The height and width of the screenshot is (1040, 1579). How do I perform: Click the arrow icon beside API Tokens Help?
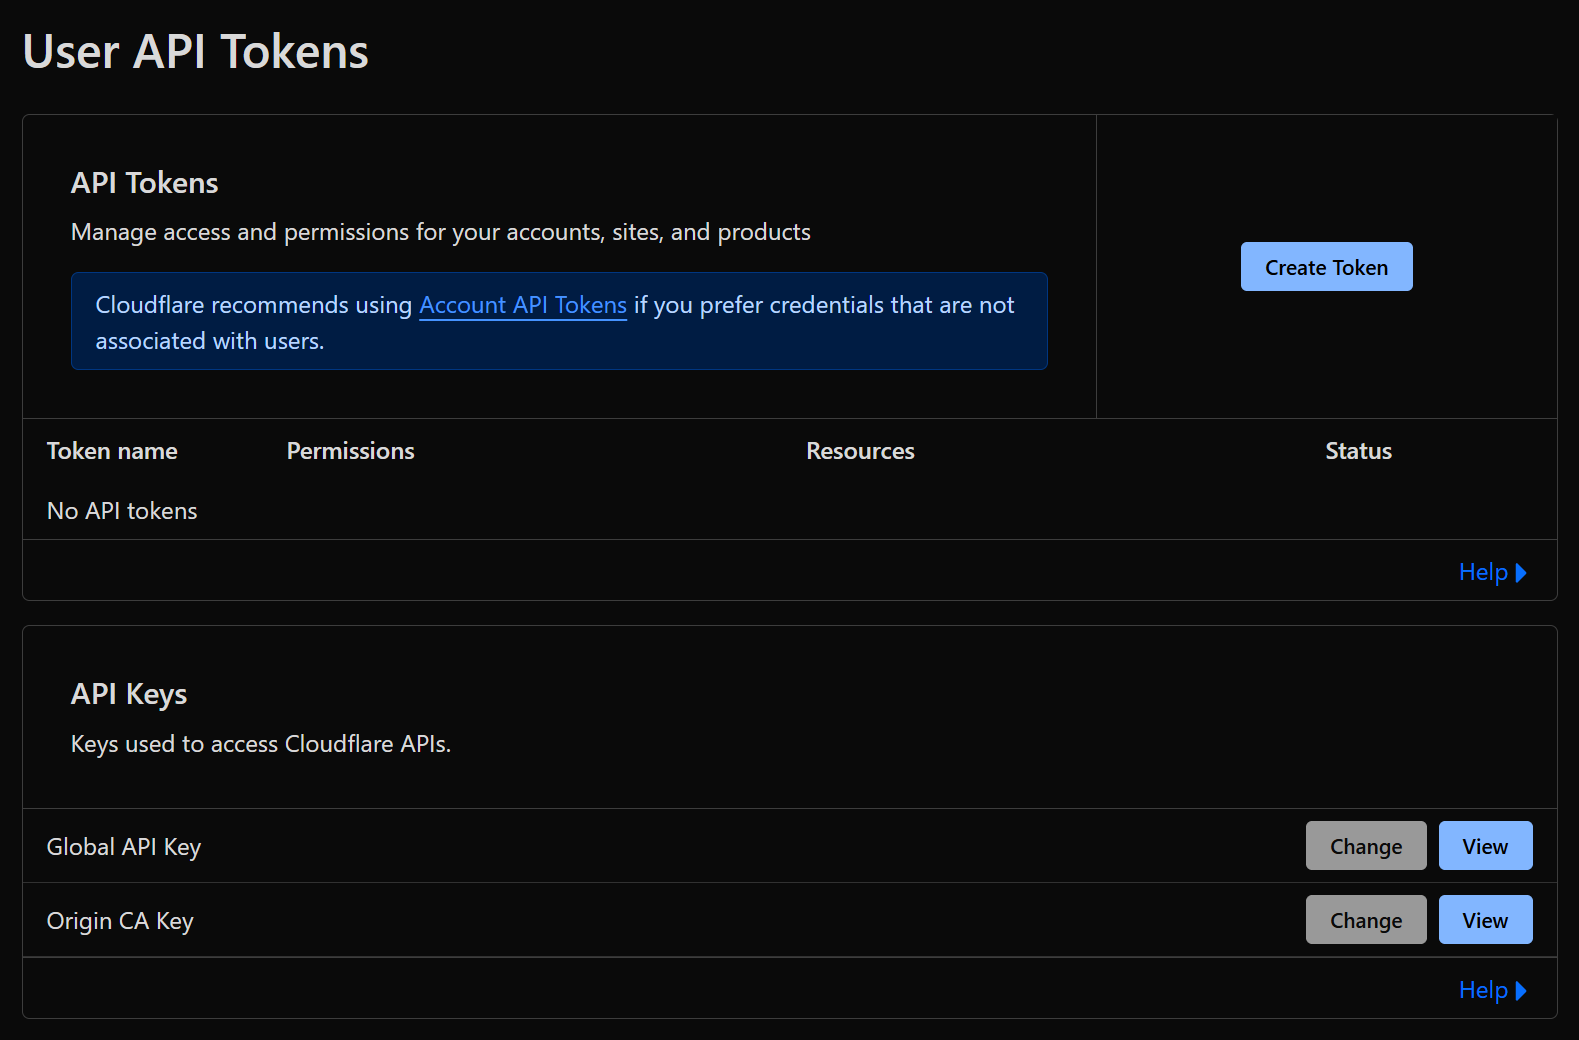tap(1521, 573)
